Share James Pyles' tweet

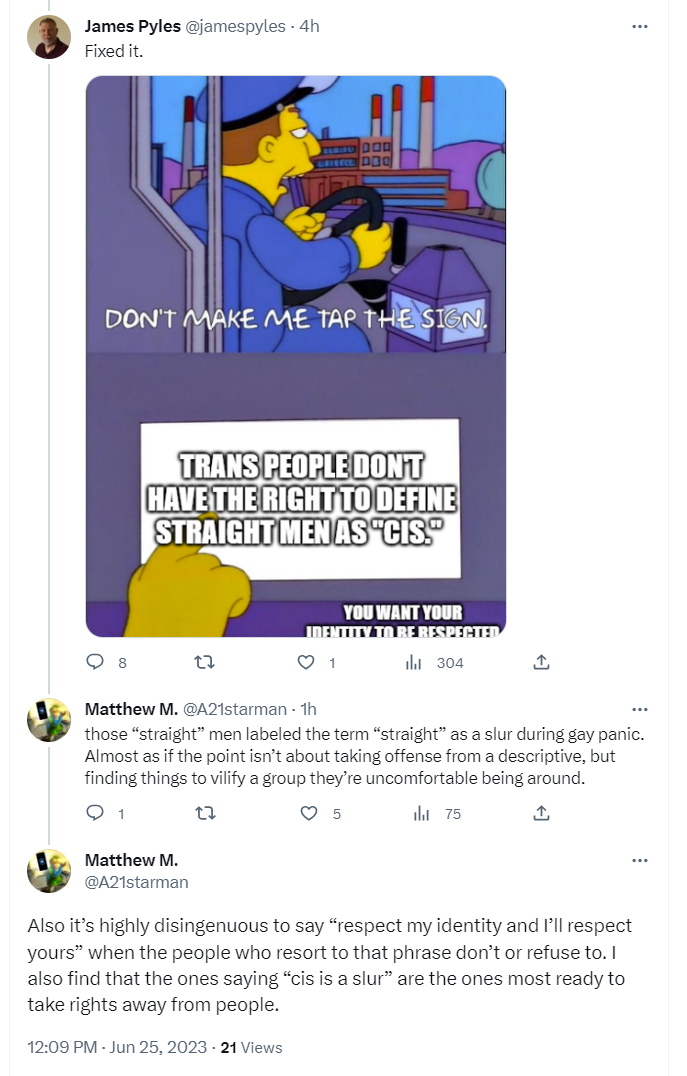[x=541, y=662]
